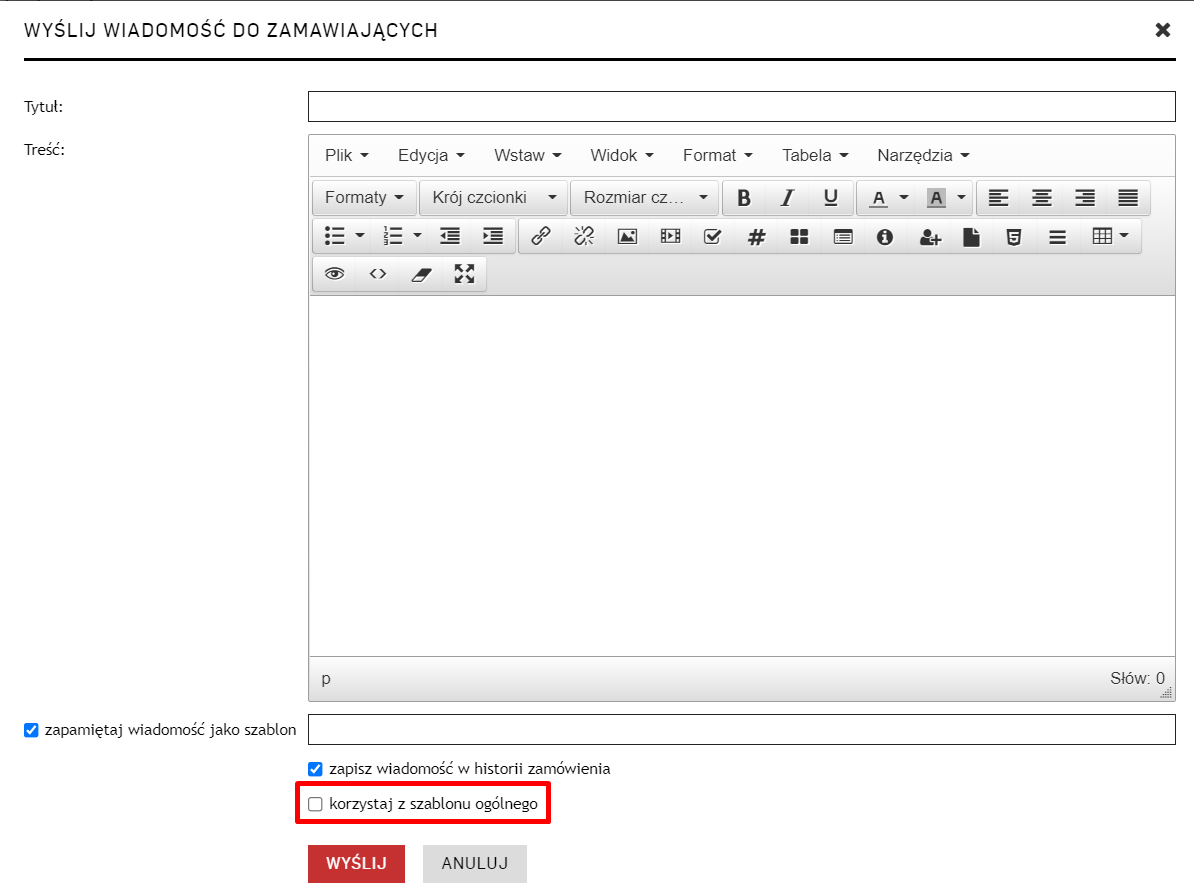The width and height of the screenshot is (1194, 896).
Task: Click the ANULUJ button
Action: coord(475,864)
